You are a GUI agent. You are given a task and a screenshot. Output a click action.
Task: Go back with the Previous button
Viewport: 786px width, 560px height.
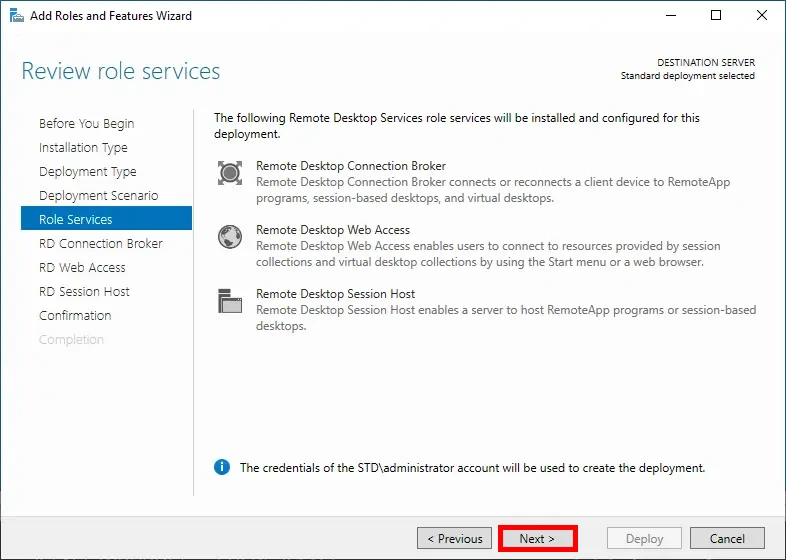(x=454, y=539)
